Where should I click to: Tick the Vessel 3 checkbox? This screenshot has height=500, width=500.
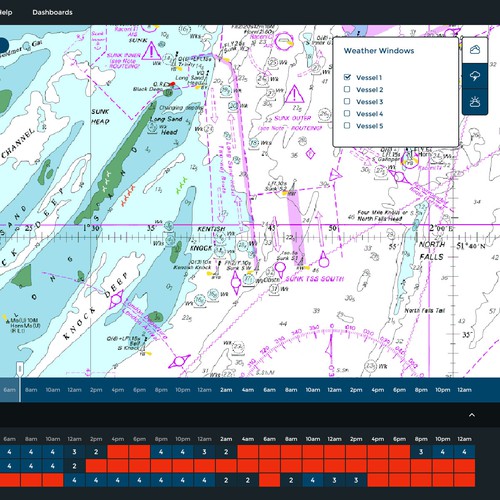[347, 101]
